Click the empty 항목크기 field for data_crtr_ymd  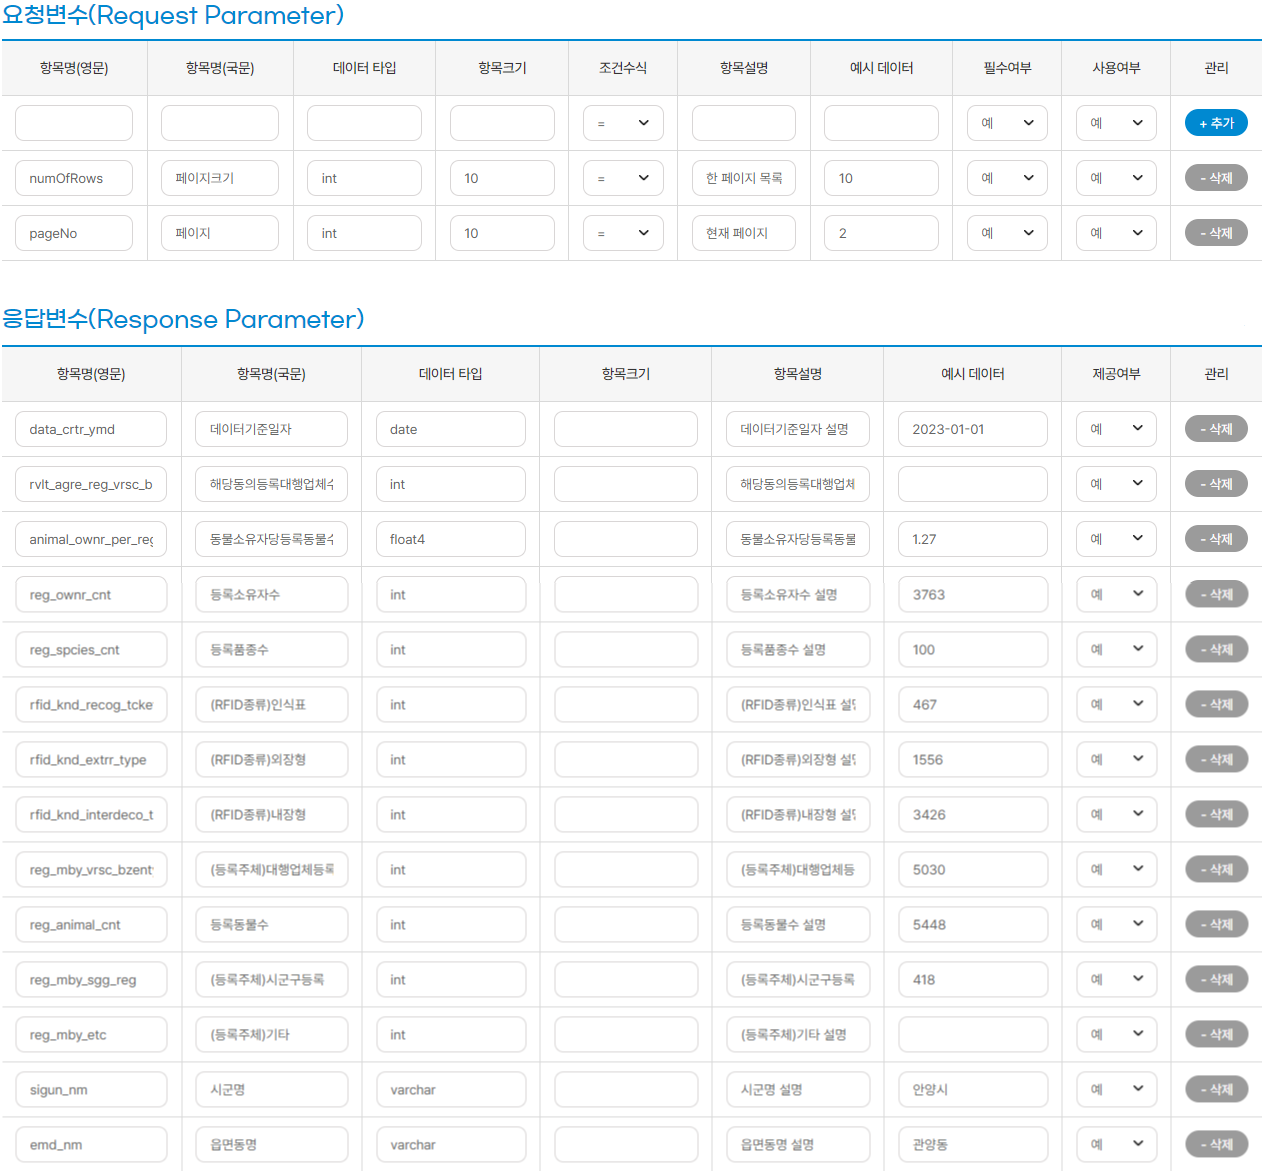point(626,429)
